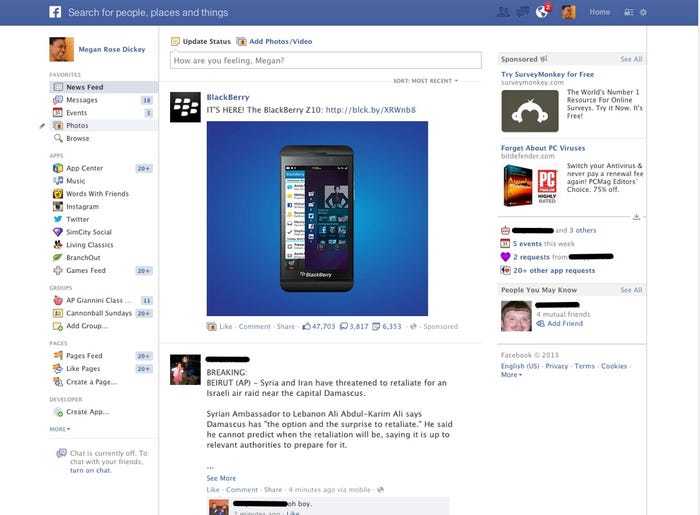Click the SurveyMonkey logo image

530,111
